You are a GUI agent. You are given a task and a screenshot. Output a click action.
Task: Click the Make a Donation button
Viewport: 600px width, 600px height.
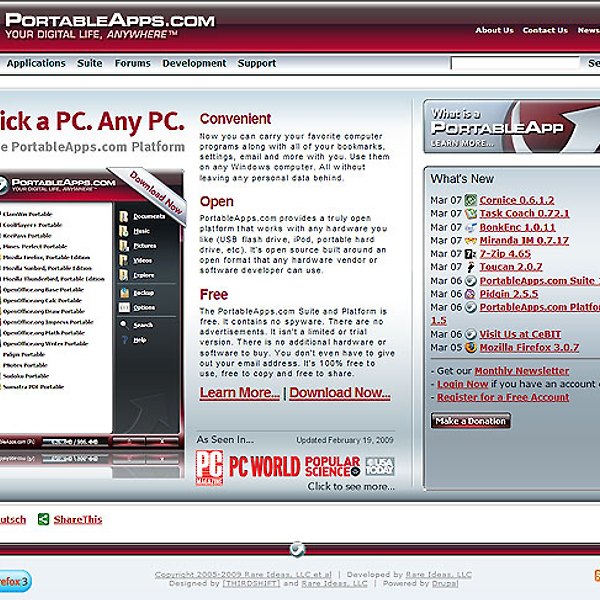tap(471, 421)
